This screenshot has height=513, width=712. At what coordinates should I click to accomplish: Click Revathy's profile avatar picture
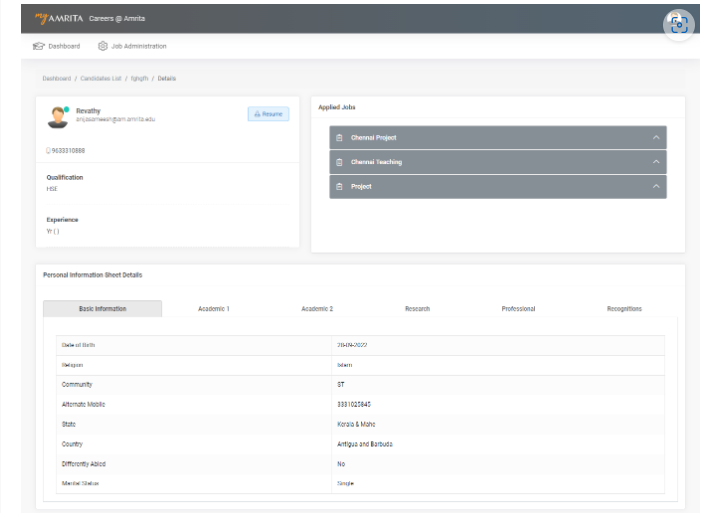[58, 117]
